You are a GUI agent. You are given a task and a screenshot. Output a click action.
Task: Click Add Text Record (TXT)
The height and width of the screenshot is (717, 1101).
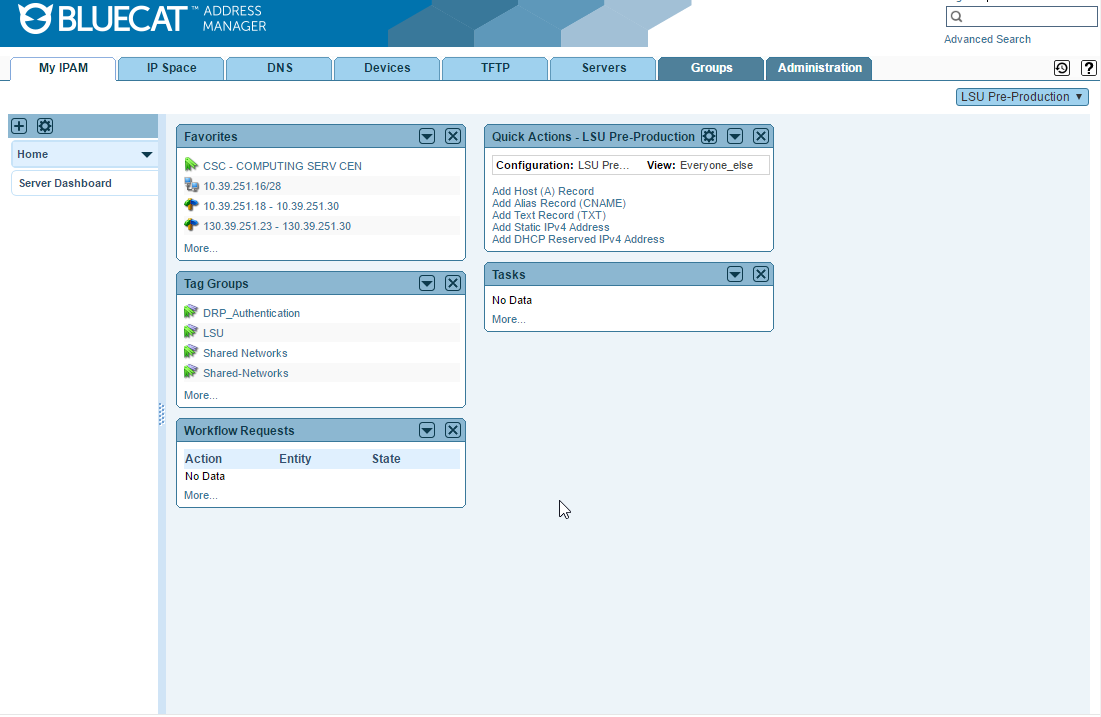coord(549,215)
